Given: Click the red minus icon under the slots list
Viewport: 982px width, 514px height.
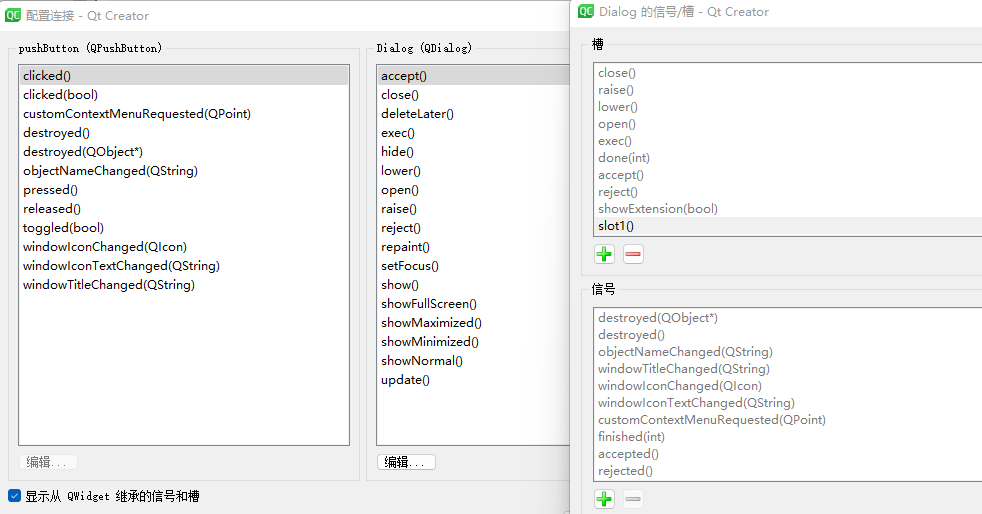Looking at the screenshot, I should (x=633, y=254).
